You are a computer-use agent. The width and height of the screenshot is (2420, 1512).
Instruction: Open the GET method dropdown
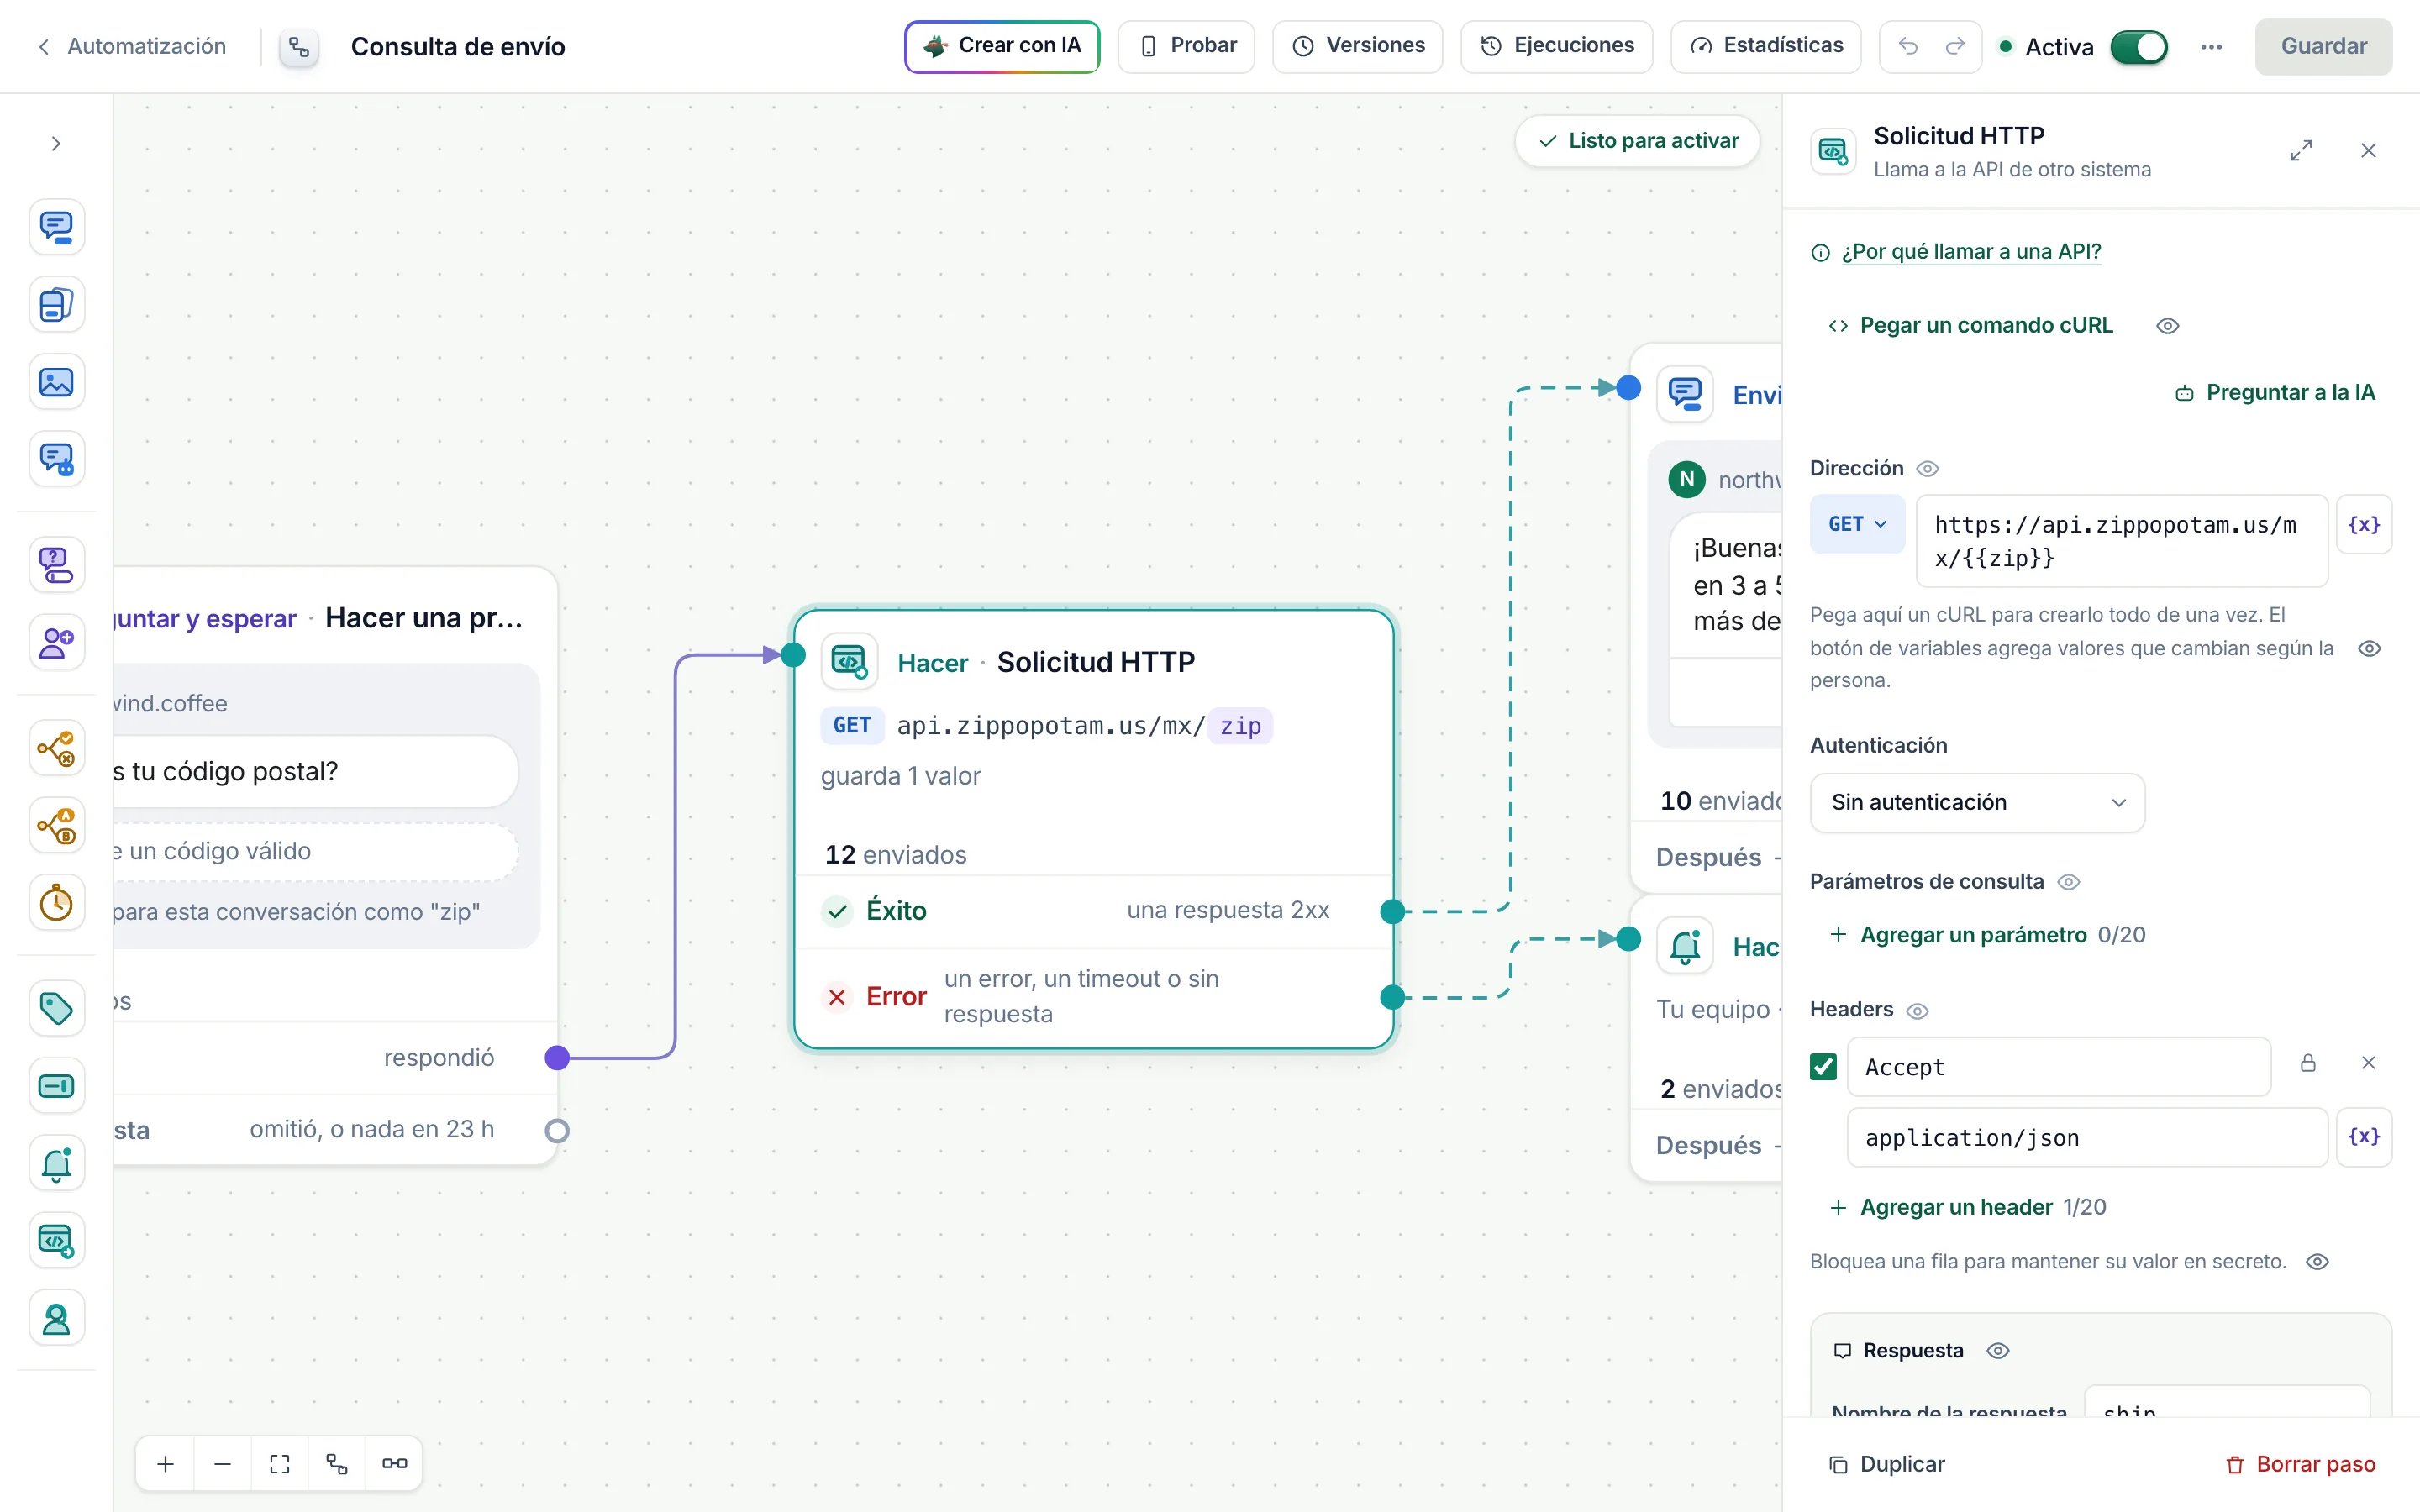pos(1857,524)
